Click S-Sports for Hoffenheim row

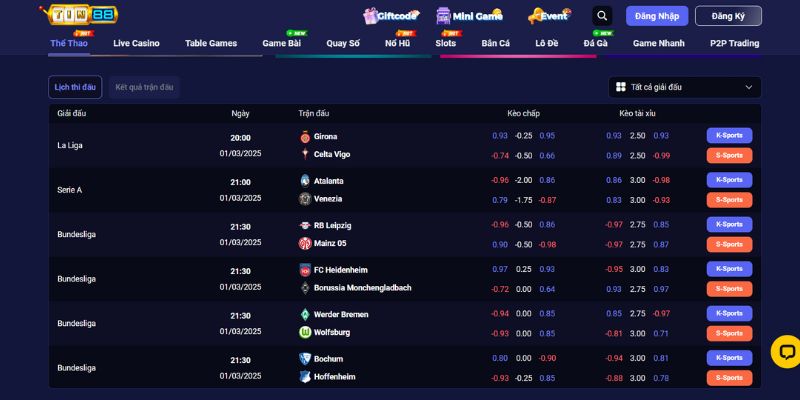(x=730, y=378)
